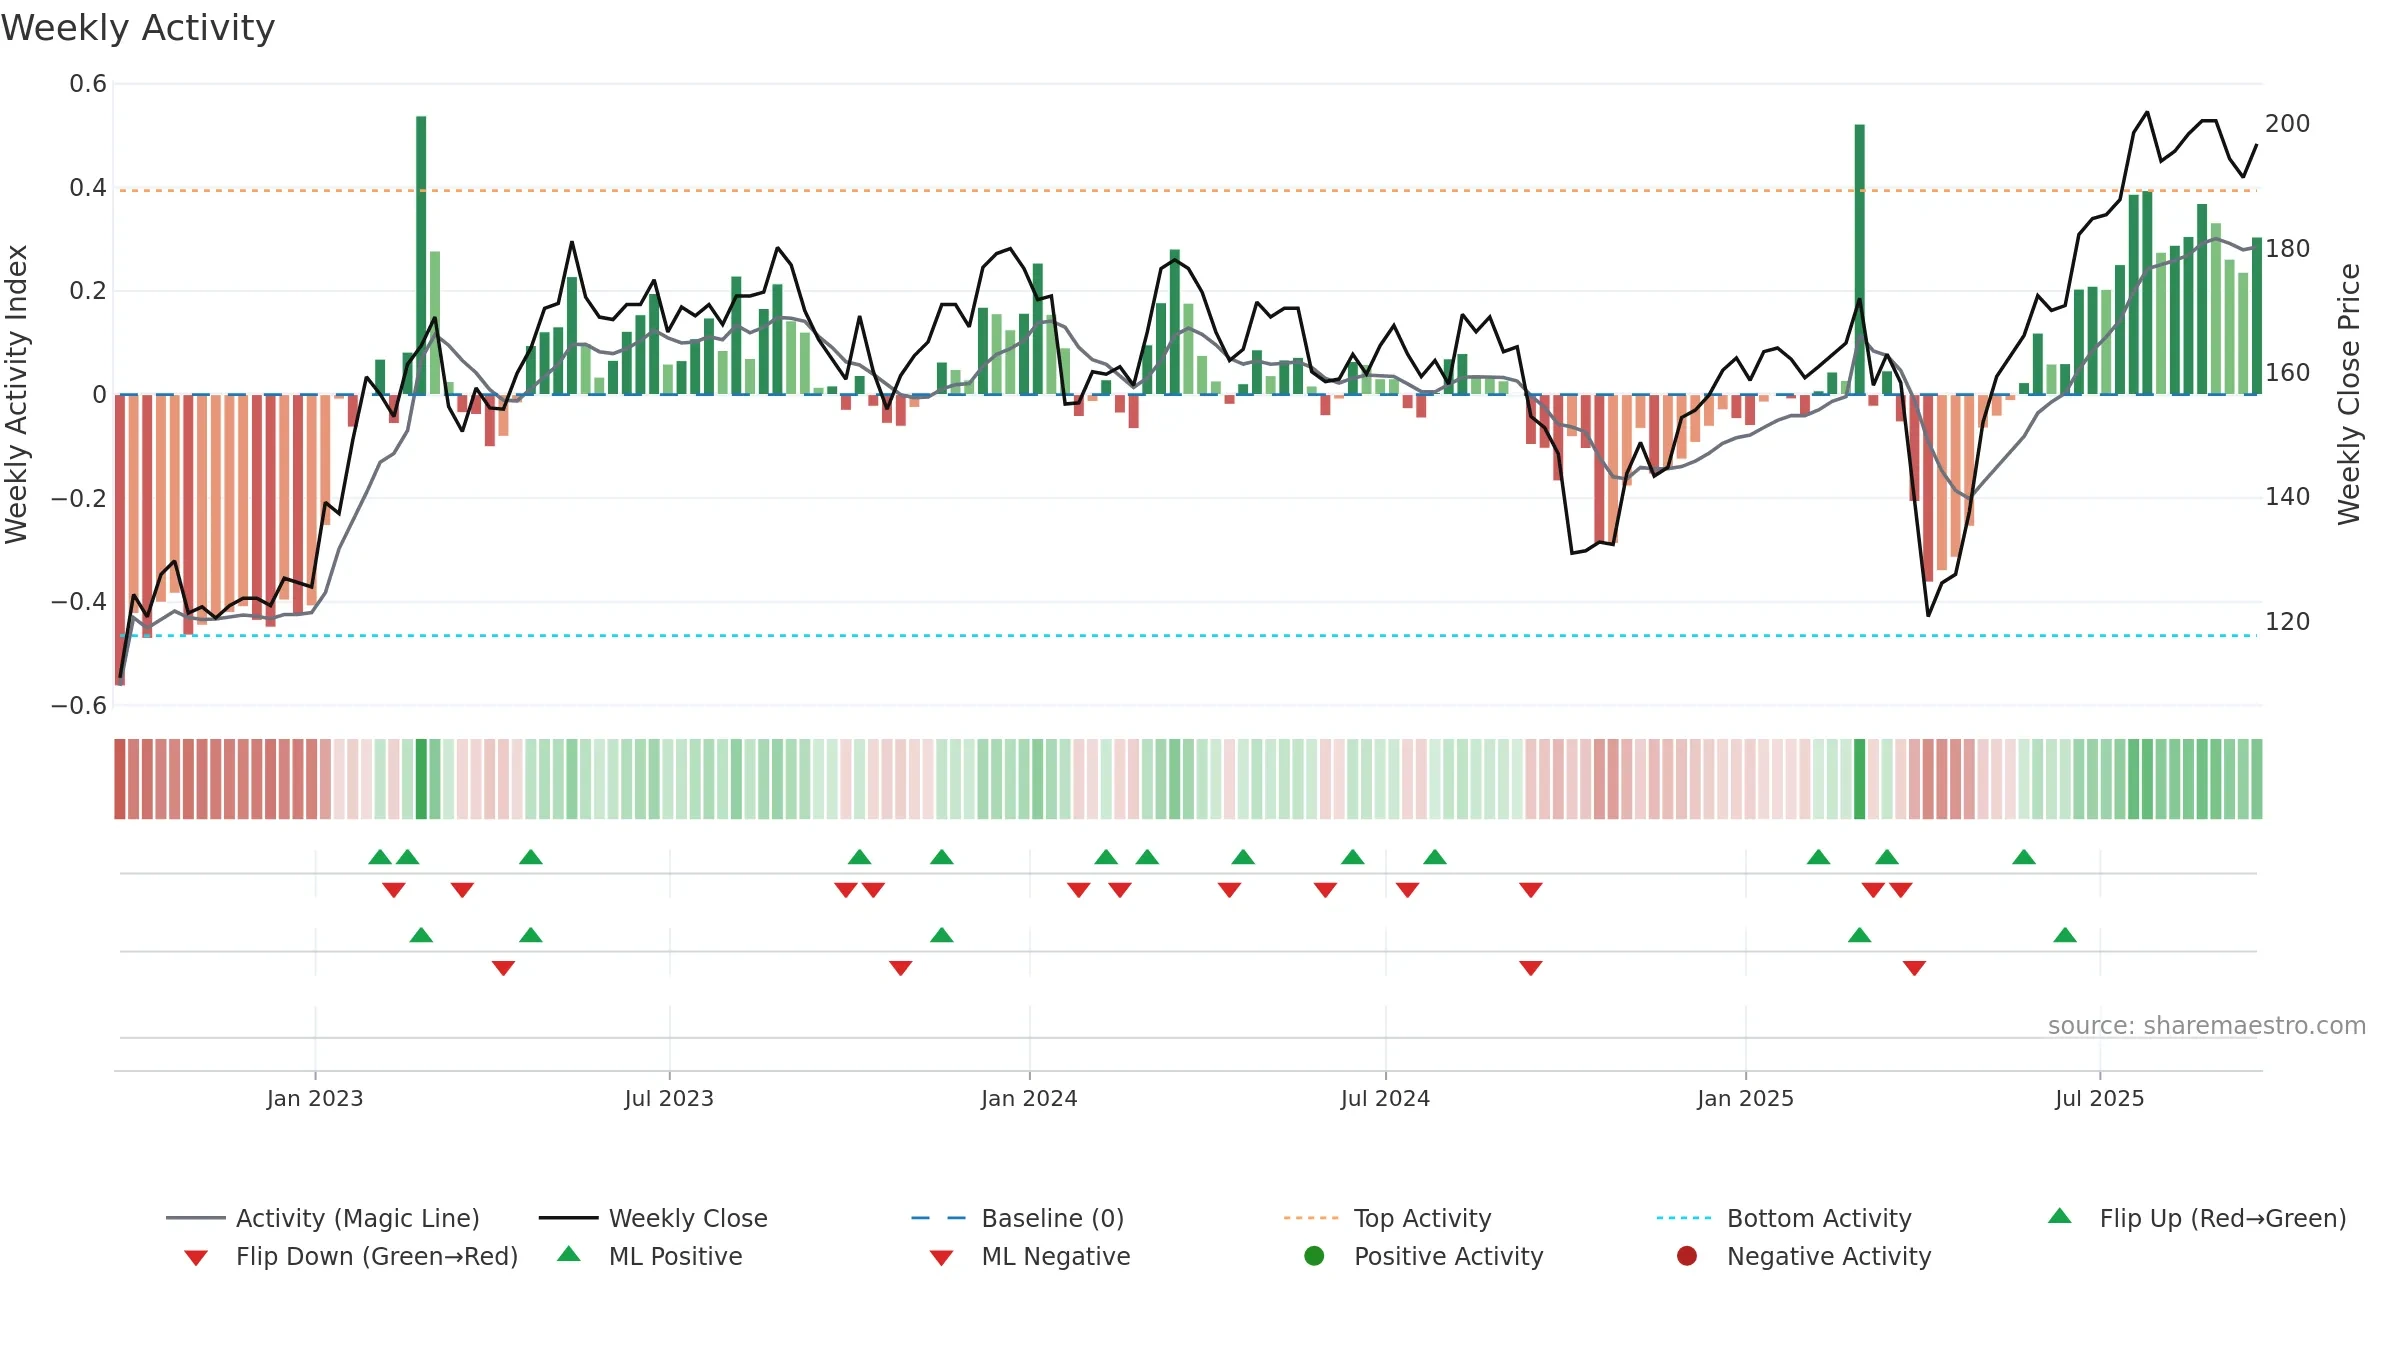Image resolution: width=2400 pixels, height=1350 pixels.
Task: Toggle the Flip Down (Green→Red) legend entry
Action: click(x=351, y=1256)
